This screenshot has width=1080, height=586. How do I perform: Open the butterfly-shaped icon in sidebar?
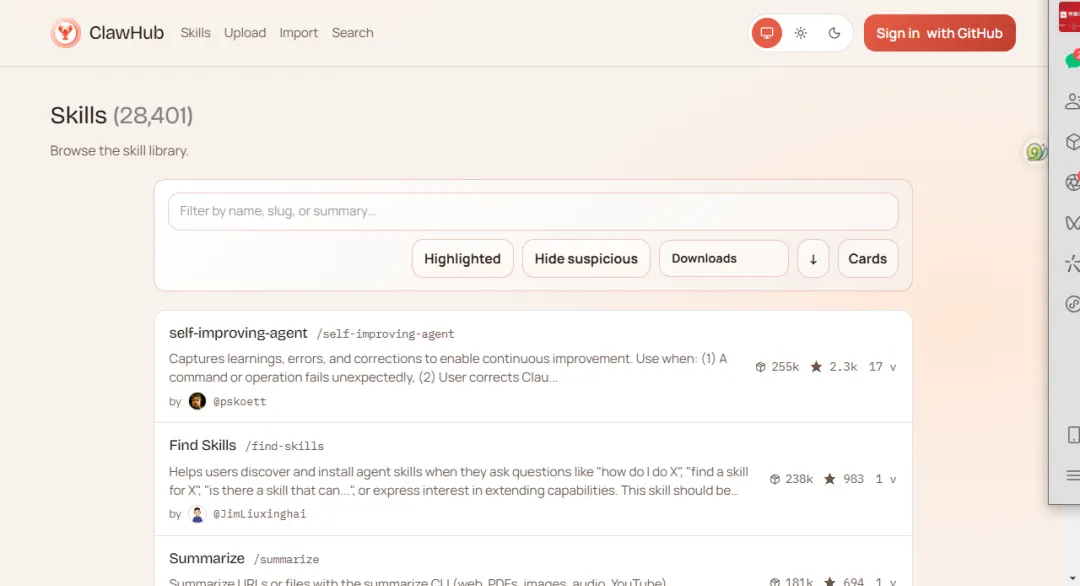(x=1072, y=222)
